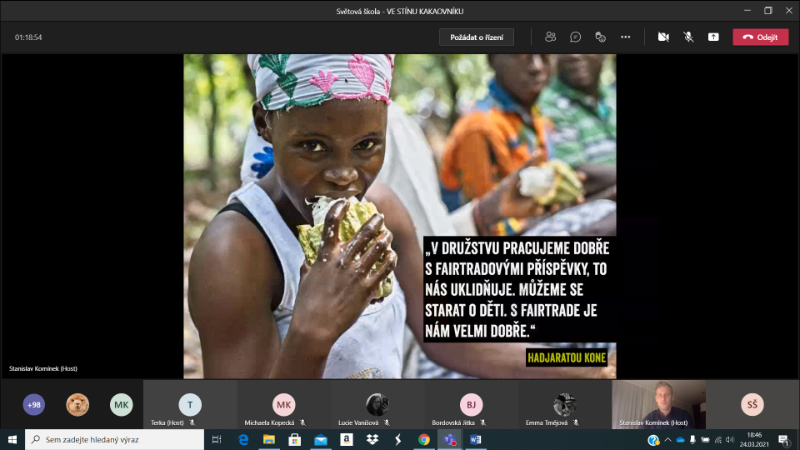The width and height of the screenshot is (800, 450).
Task: Click the Požádat o řízení button
Action: (x=476, y=37)
